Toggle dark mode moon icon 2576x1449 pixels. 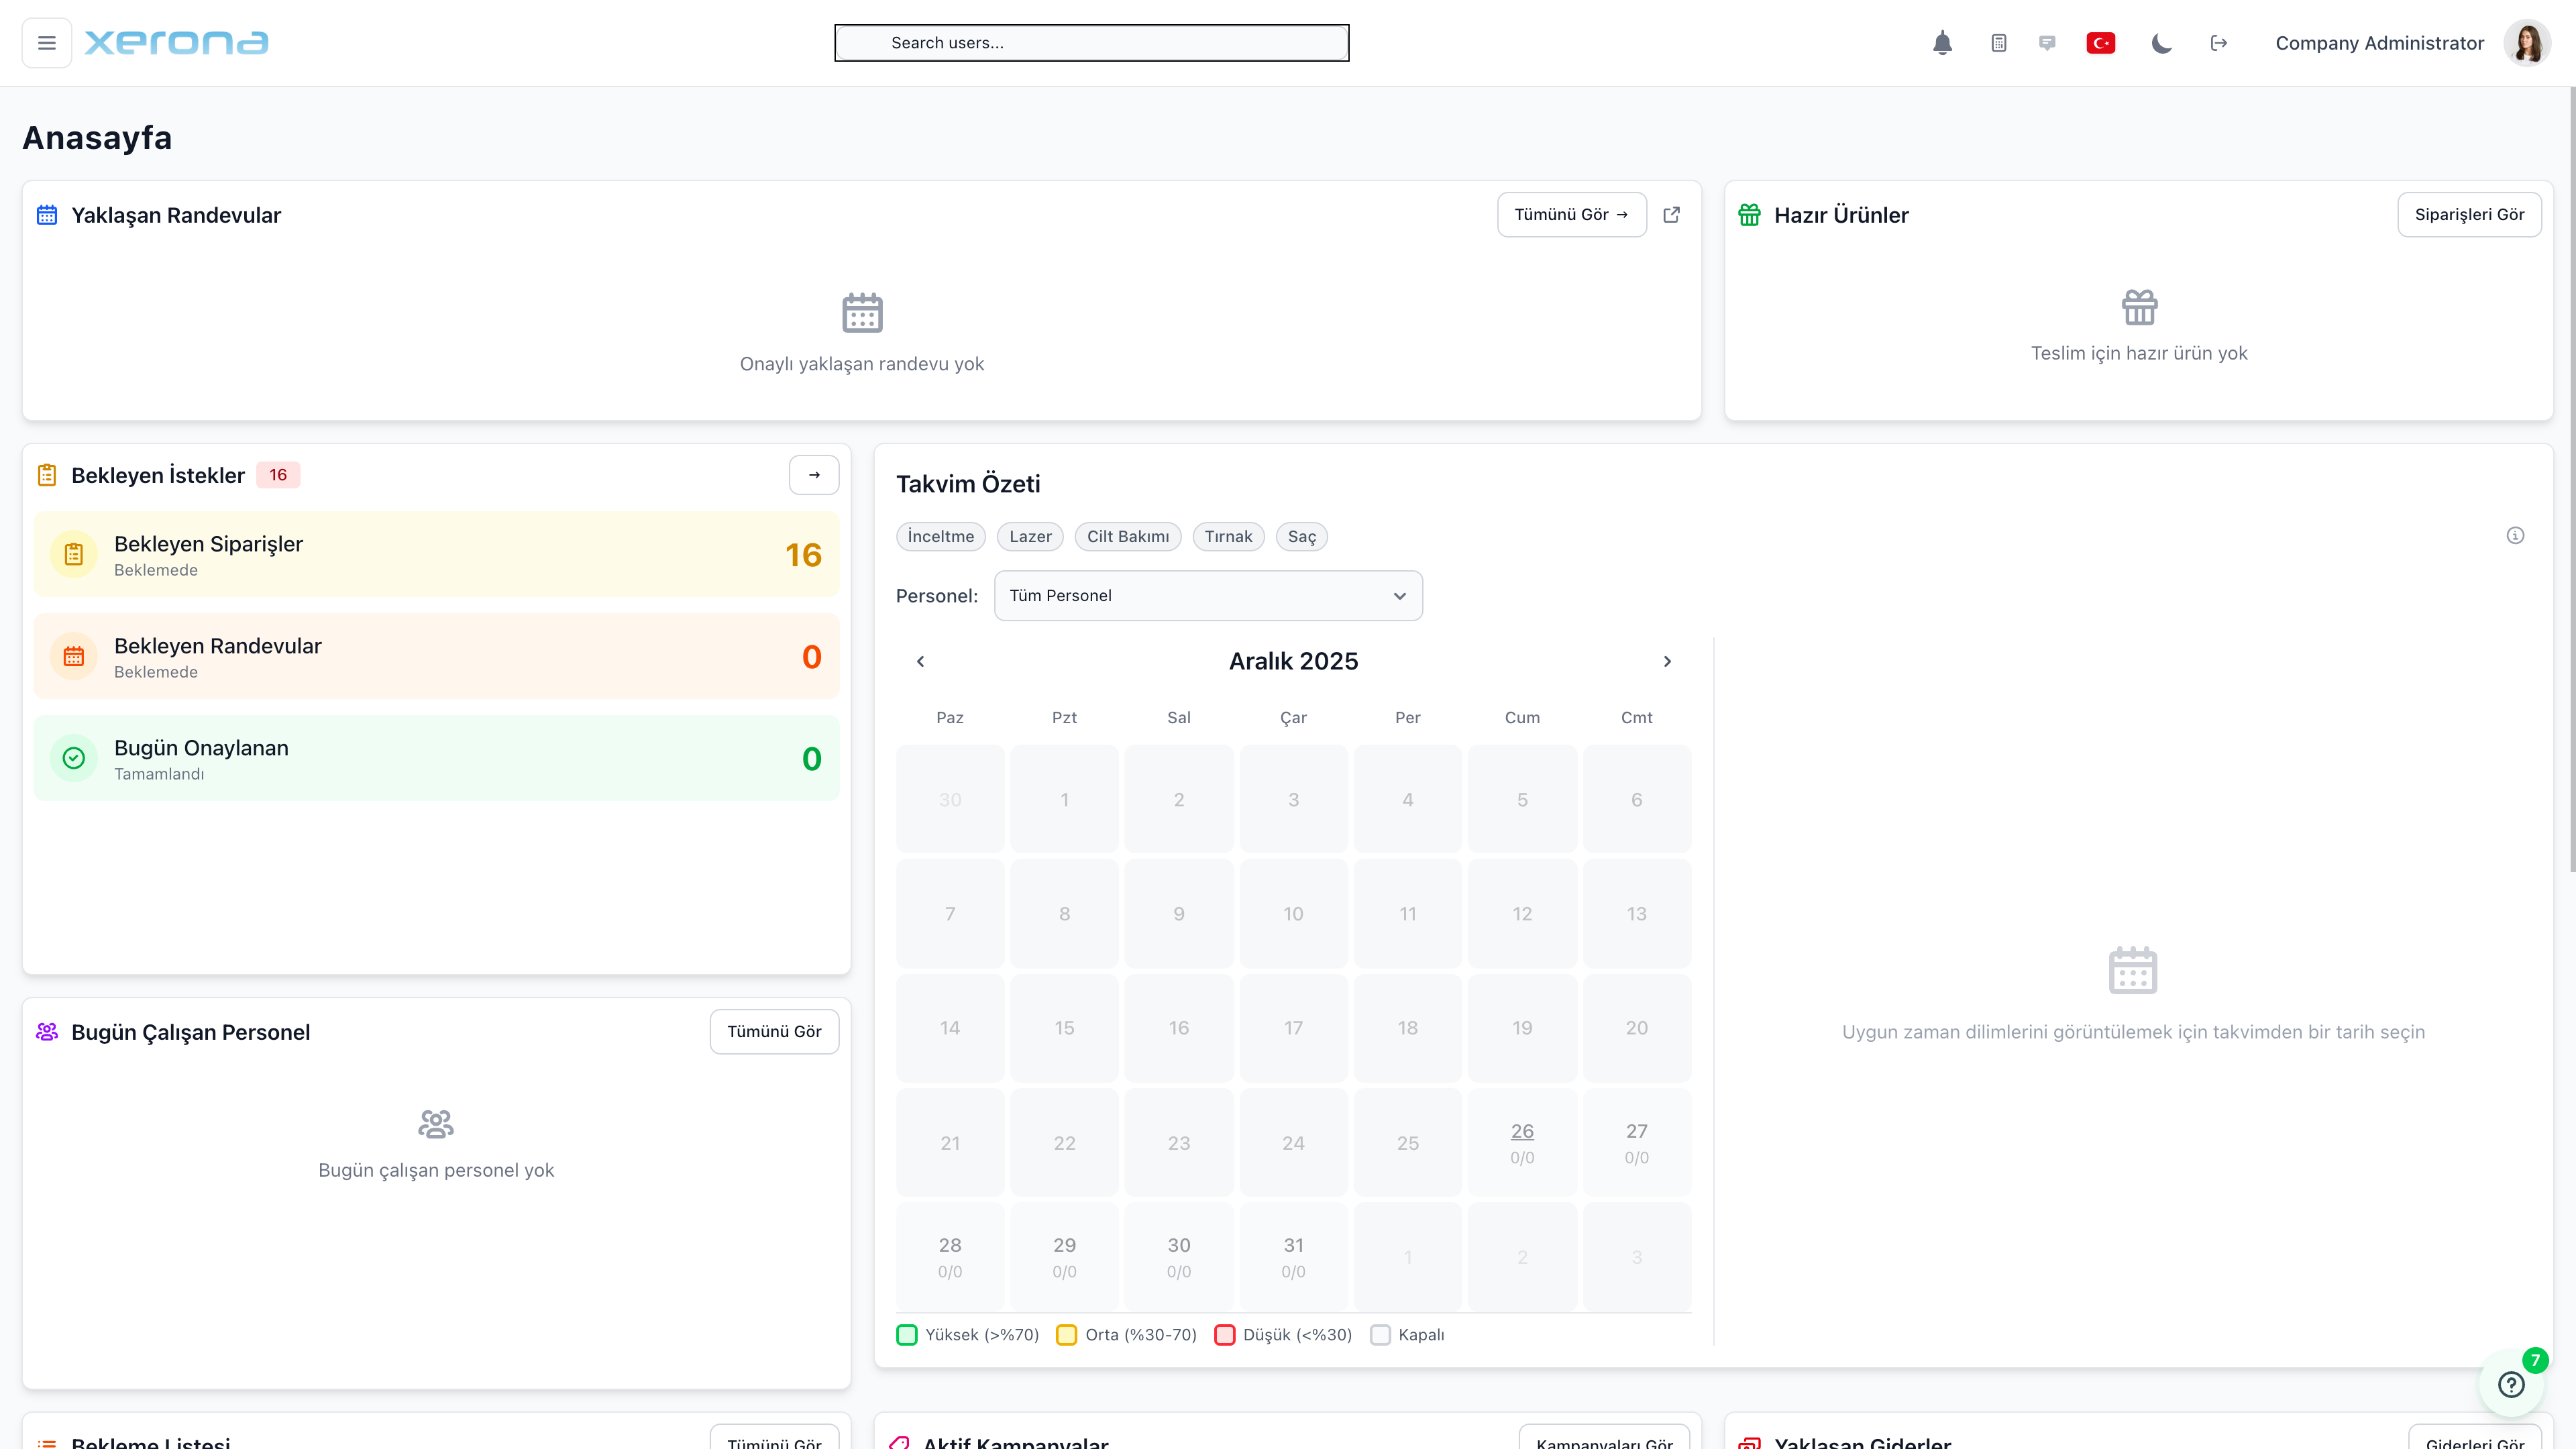(x=2161, y=43)
